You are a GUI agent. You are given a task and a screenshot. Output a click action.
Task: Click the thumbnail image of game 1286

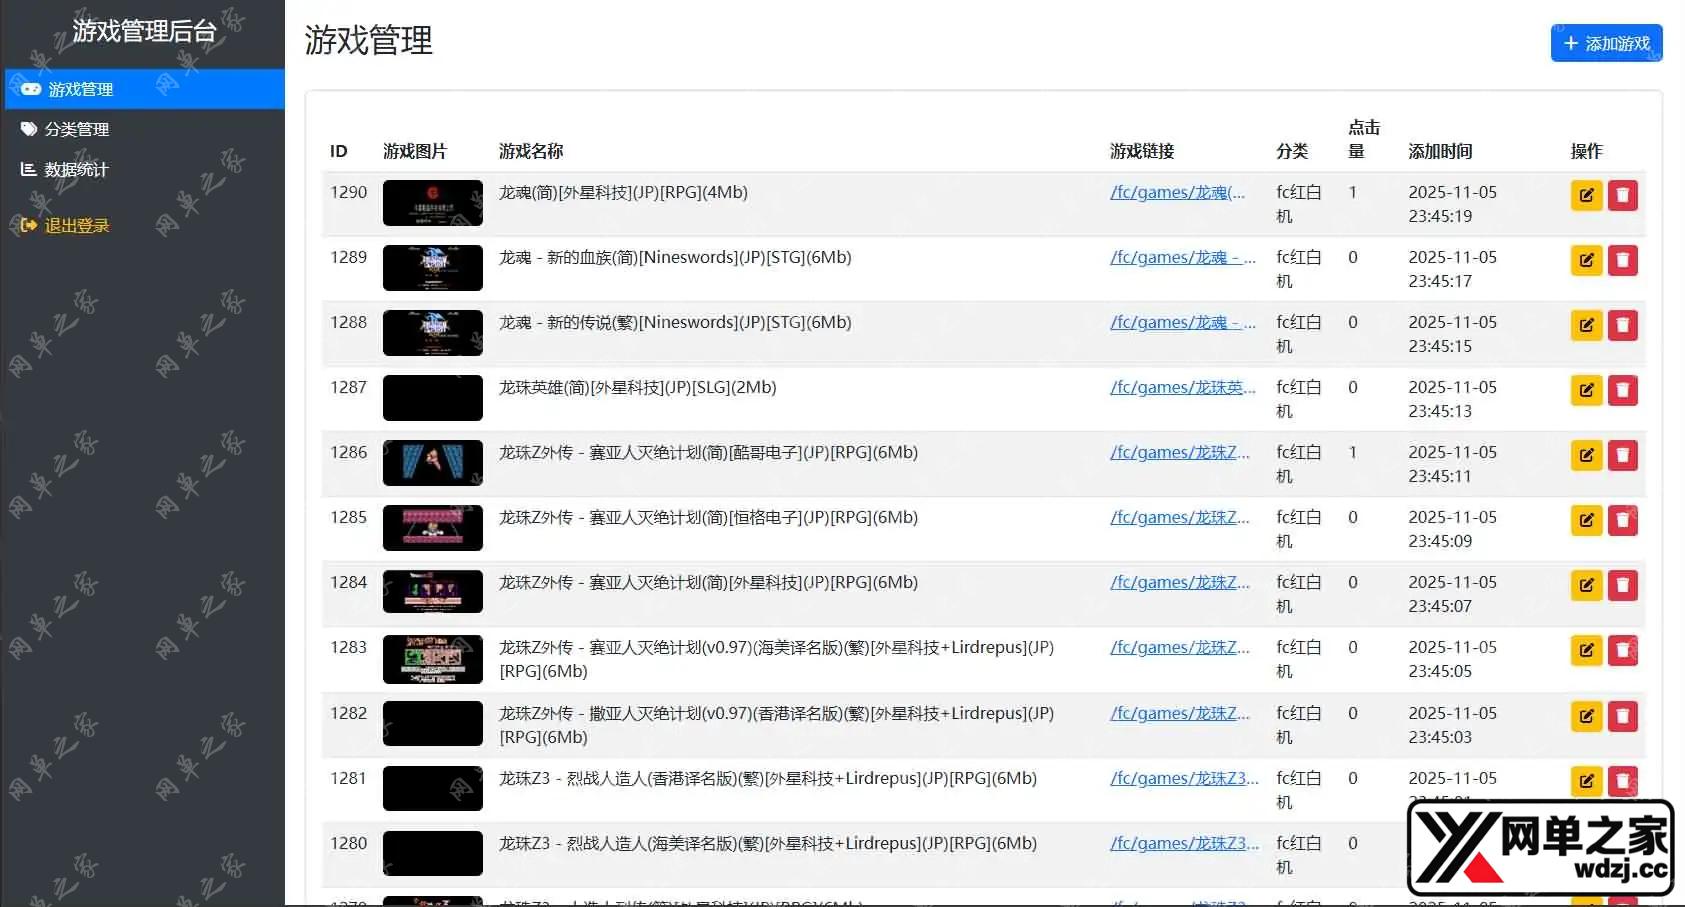point(432,462)
